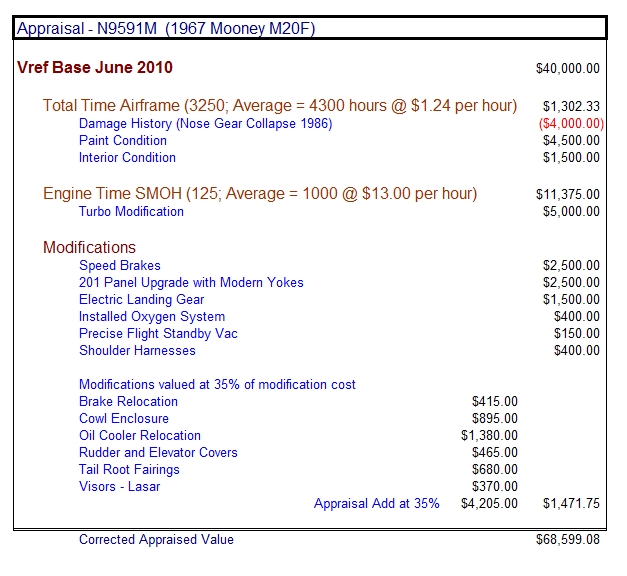
Task: Select the Total Time Airframe line
Action: point(279,106)
